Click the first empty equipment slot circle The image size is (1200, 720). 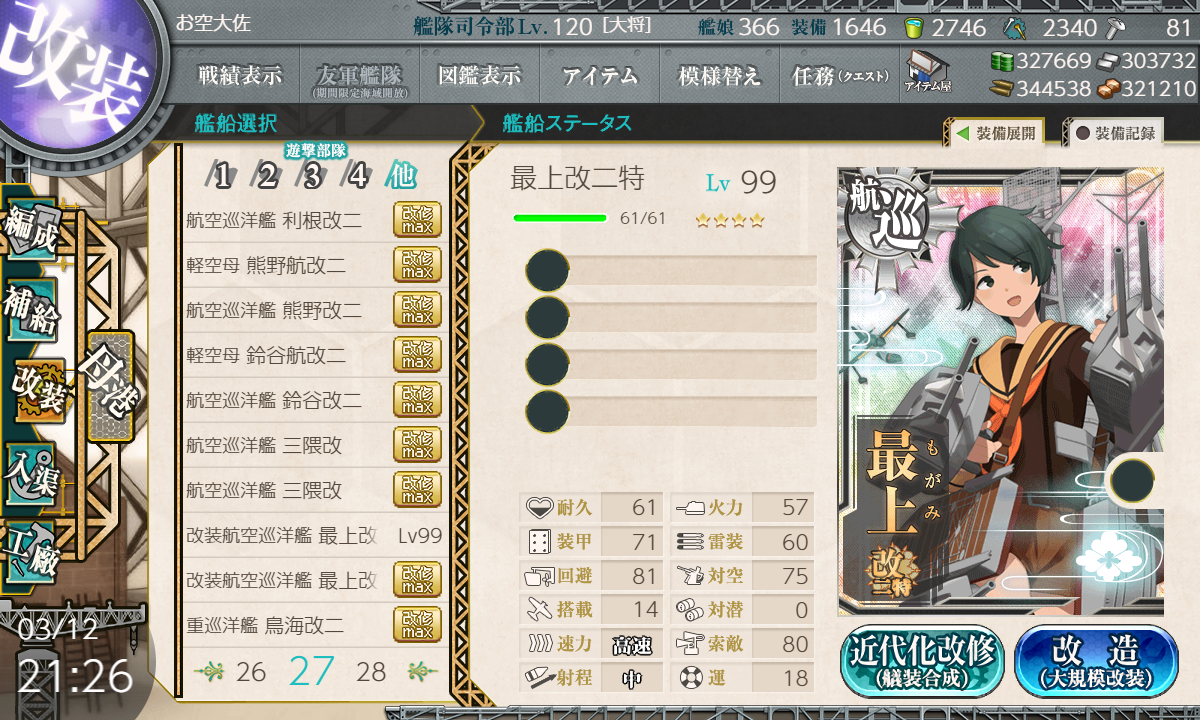[548, 271]
